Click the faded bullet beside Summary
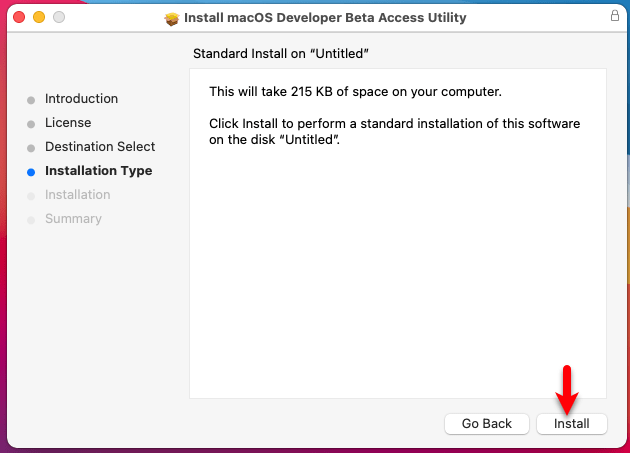This screenshot has width=630, height=453. pos(31,220)
